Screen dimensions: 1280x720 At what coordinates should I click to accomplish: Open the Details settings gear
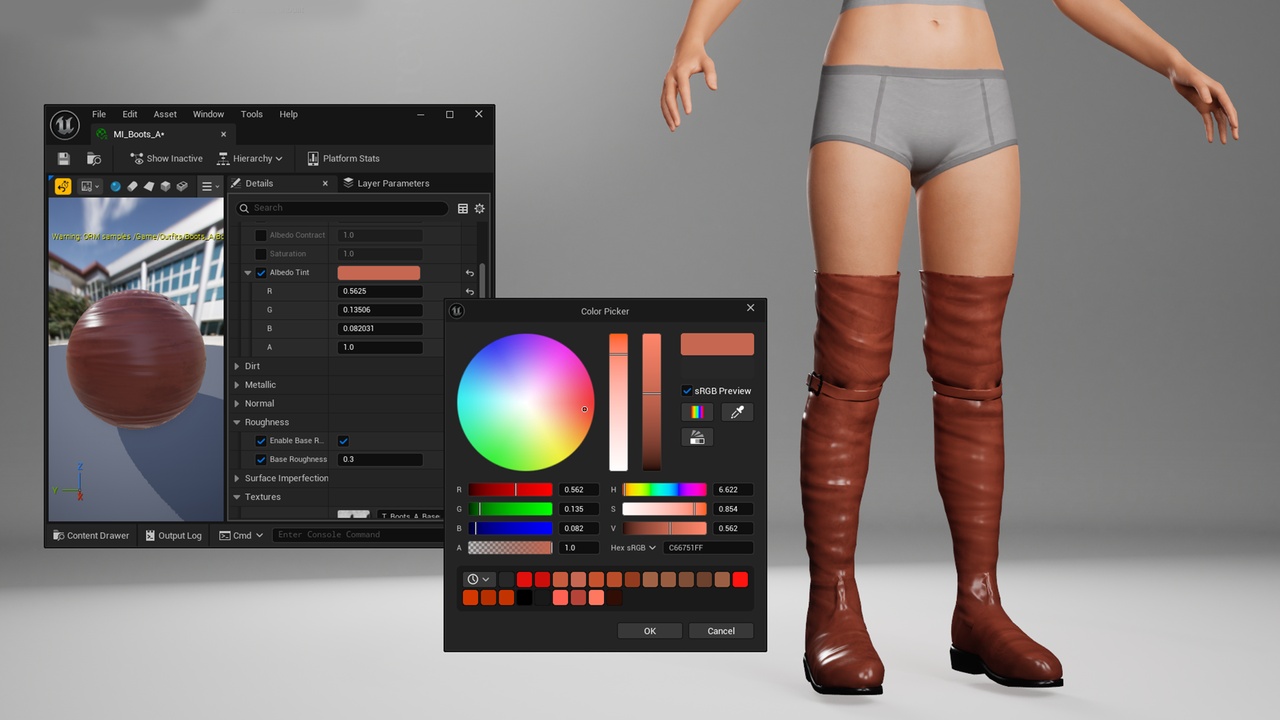click(480, 208)
